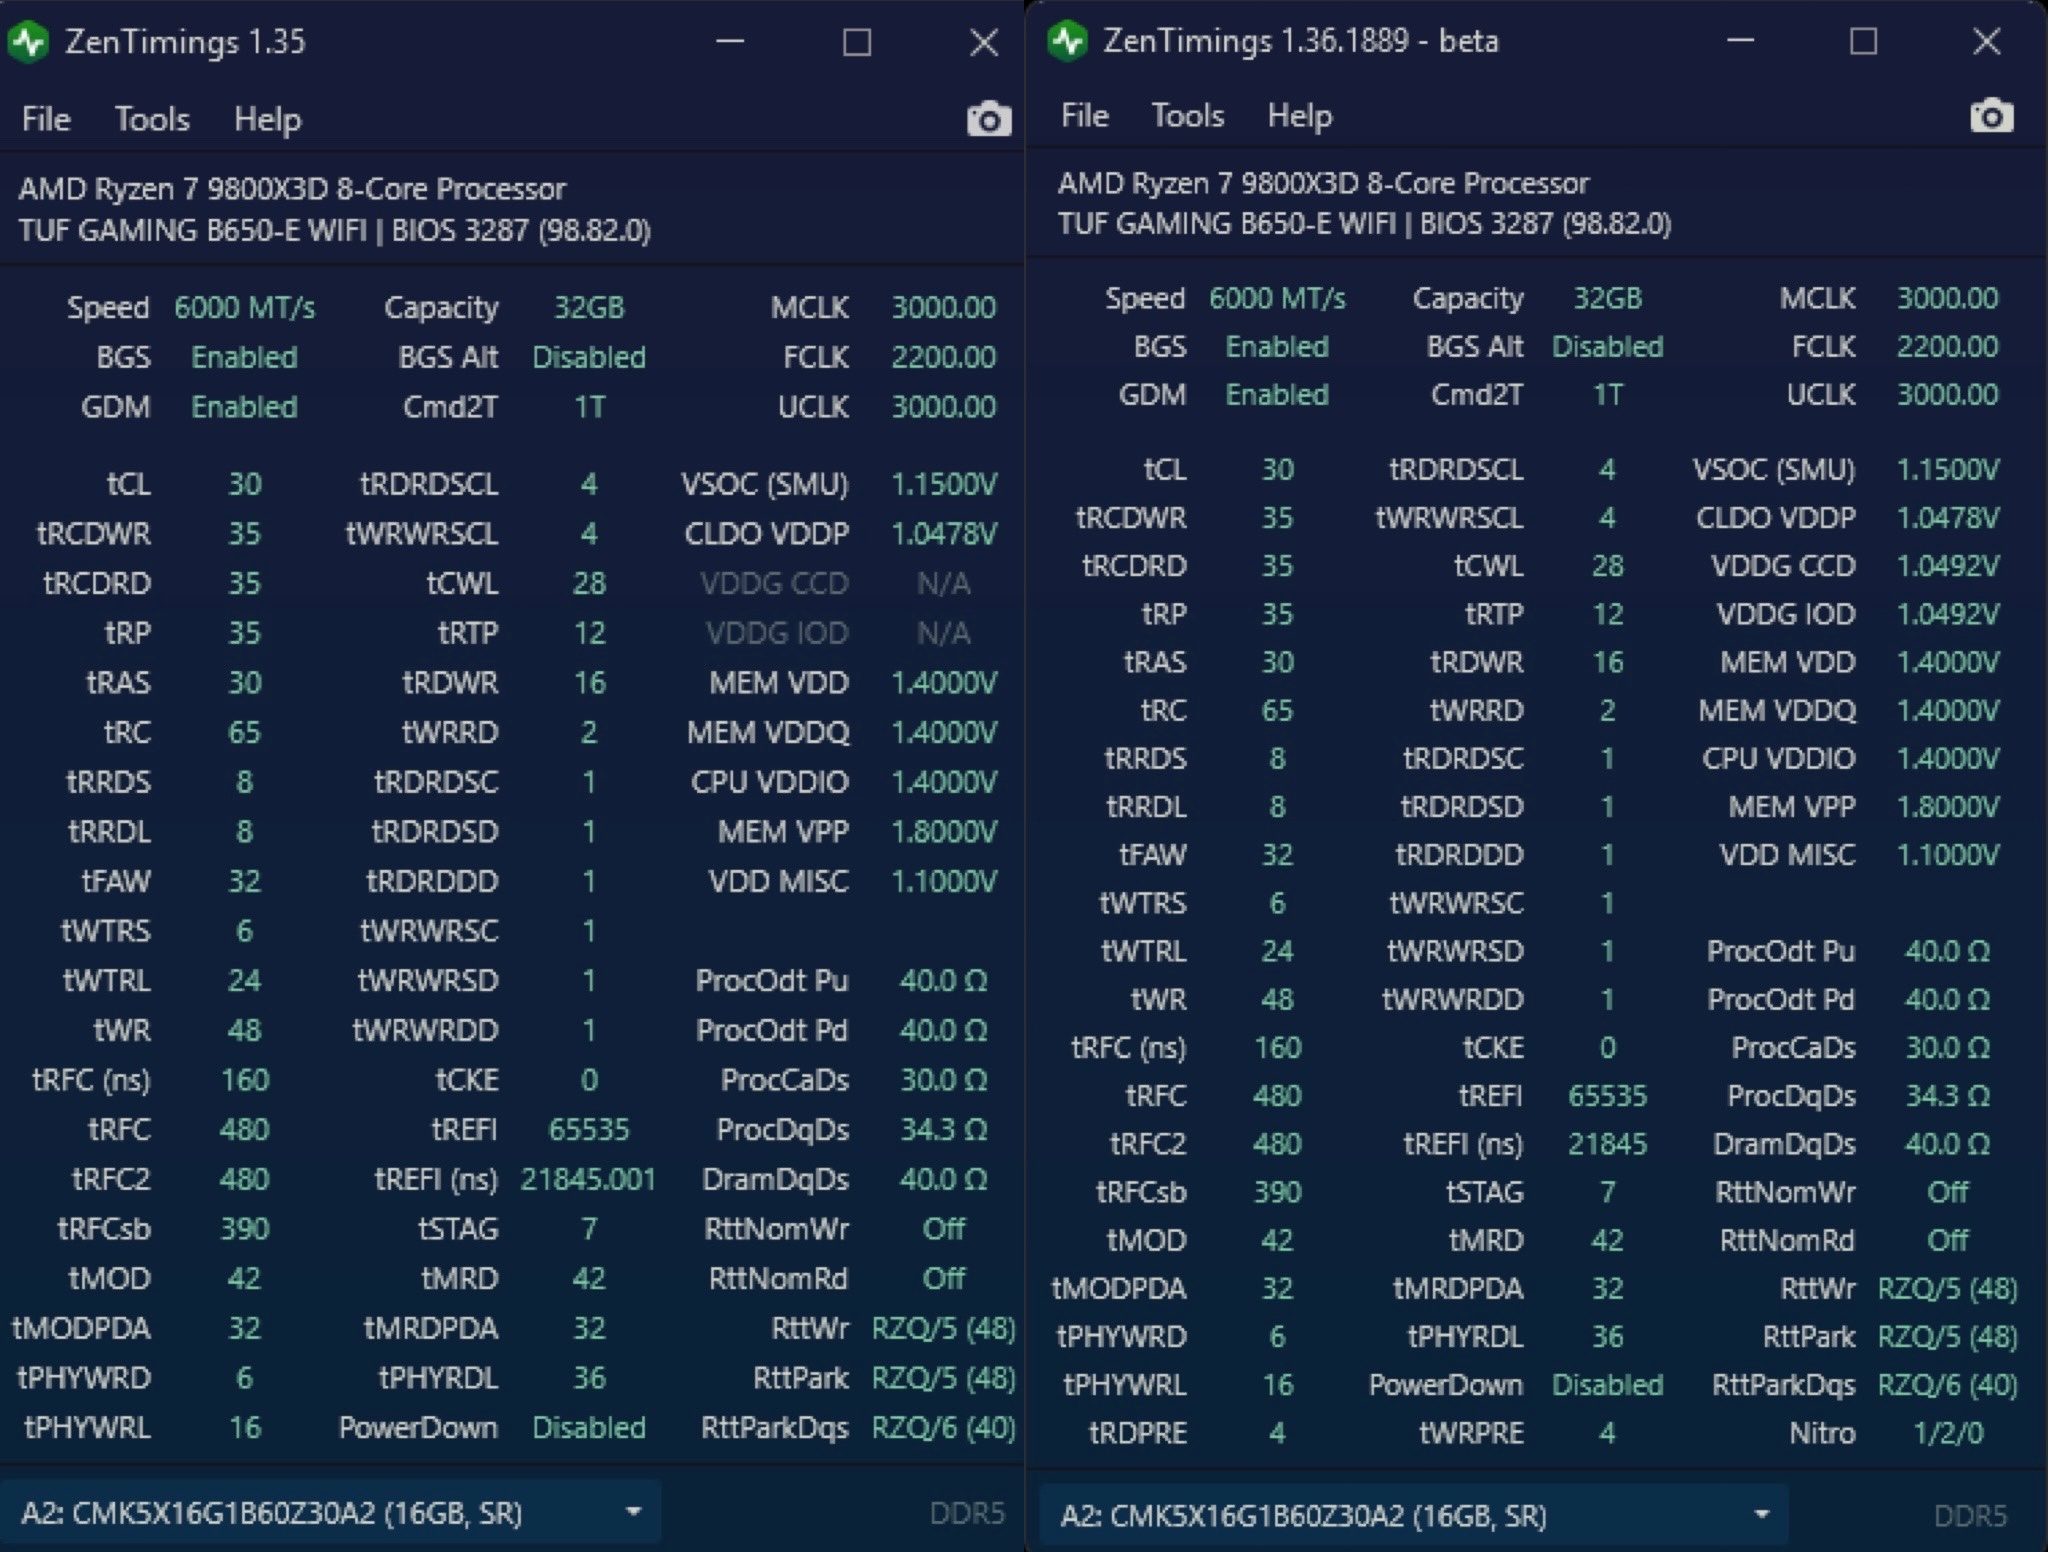The image size is (2048, 1552).
Task: Maximize the ZenTimings 1.36 beta window
Action: 1863,41
